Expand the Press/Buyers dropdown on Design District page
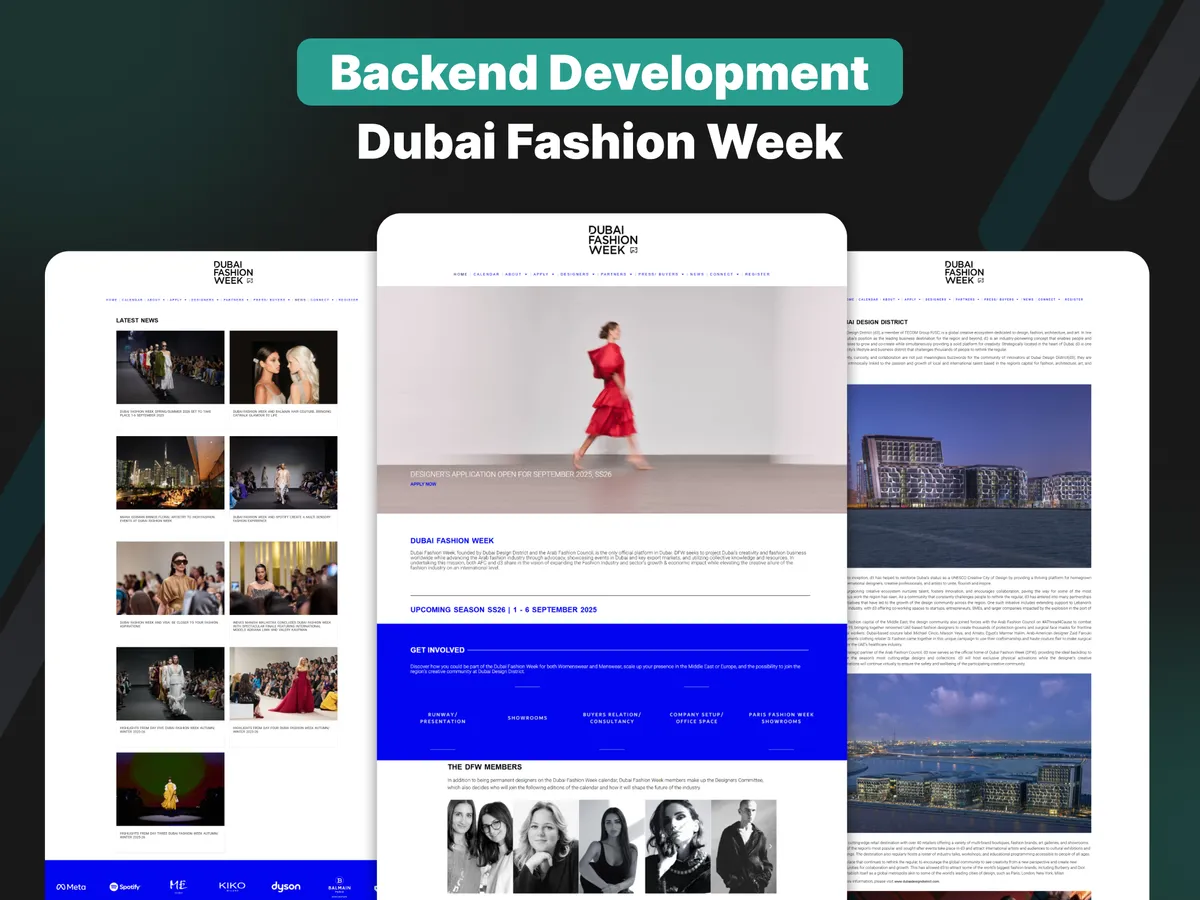Viewport: 1200px width, 900px height. point(1002,299)
